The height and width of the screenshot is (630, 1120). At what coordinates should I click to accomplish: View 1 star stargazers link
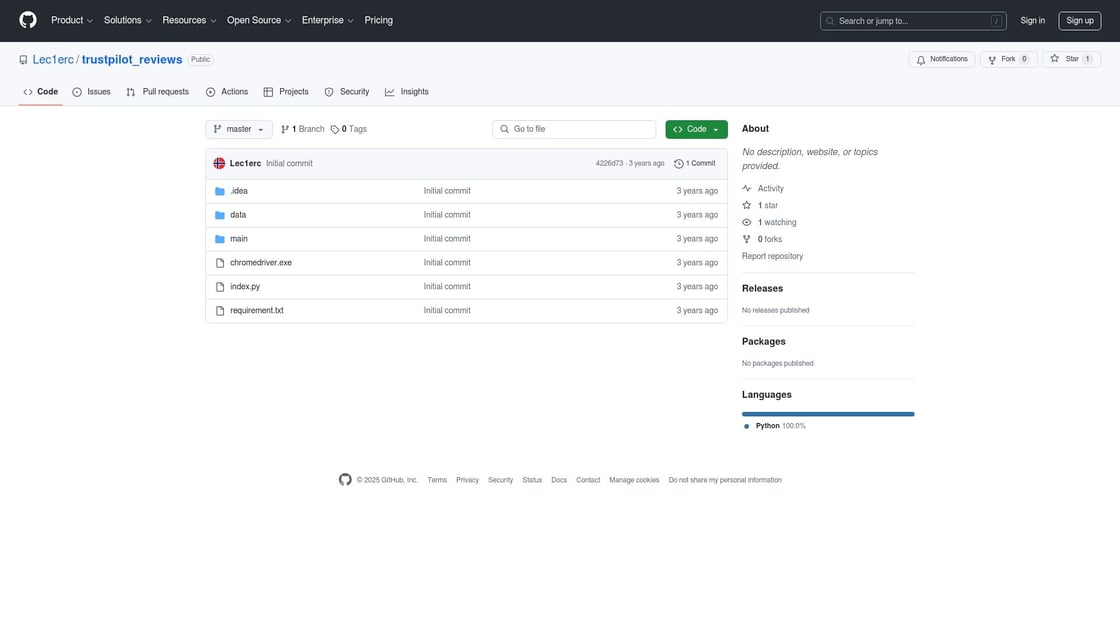tap(760, 206)
